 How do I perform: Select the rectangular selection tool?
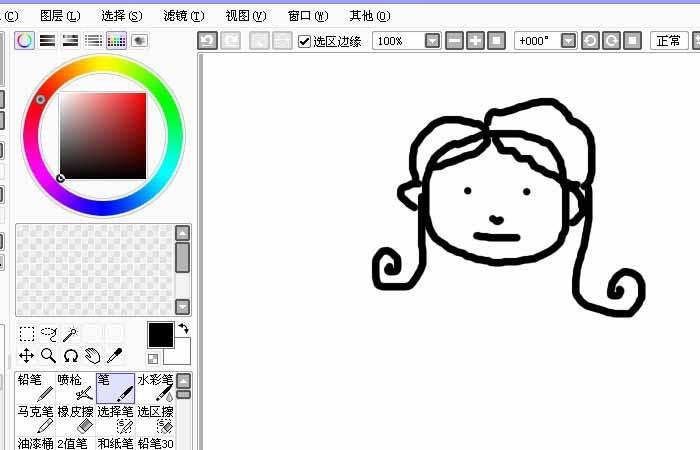(27, 333)
